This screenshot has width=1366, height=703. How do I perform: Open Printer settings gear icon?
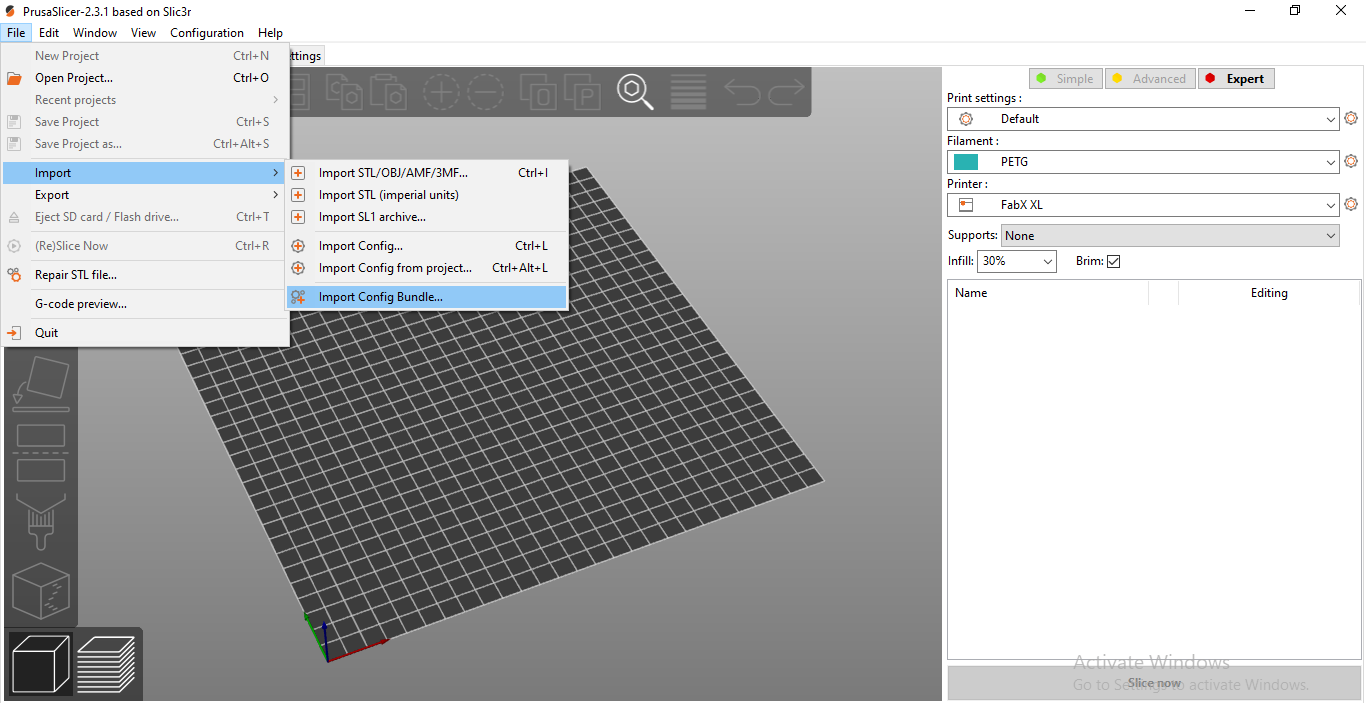[1351, 204]
